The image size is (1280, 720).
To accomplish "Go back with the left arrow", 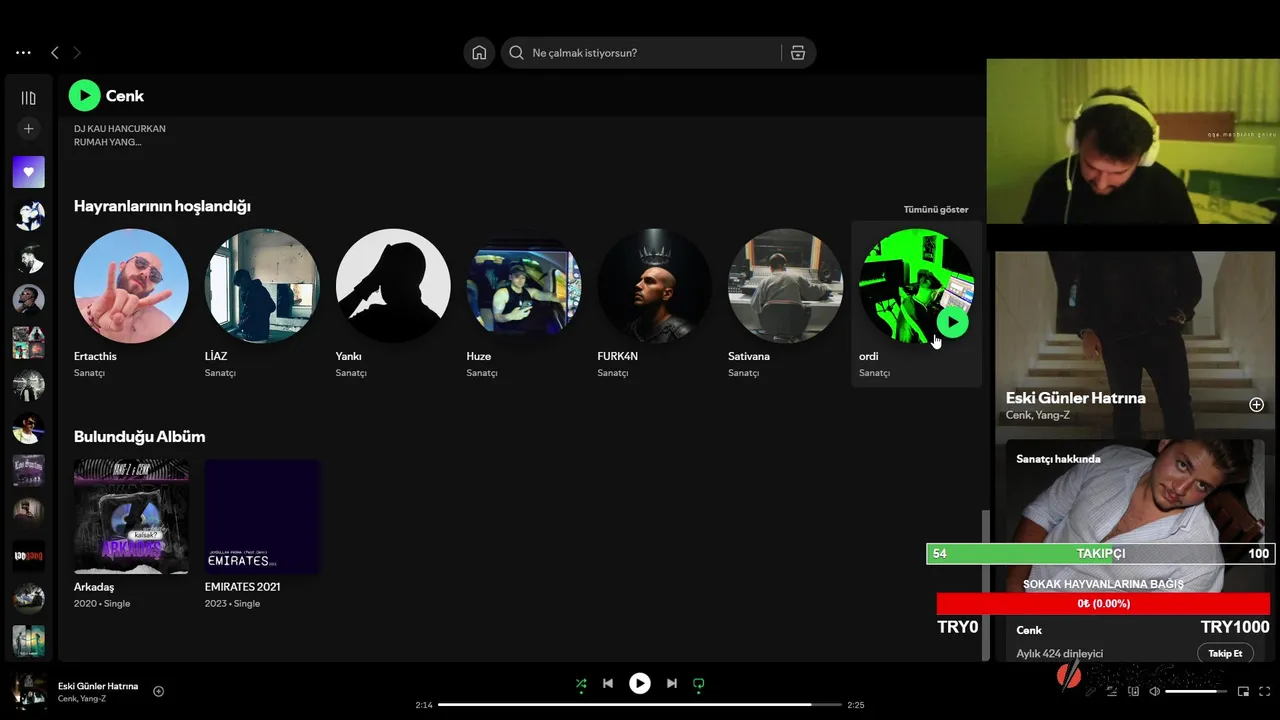I will 55,53.
